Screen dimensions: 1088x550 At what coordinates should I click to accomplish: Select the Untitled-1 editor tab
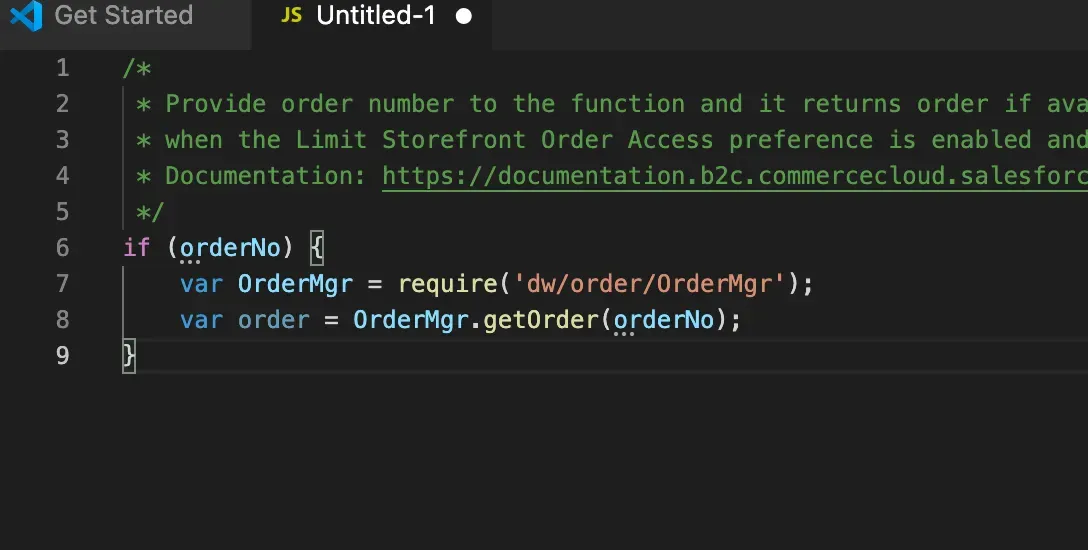[376, 16]
